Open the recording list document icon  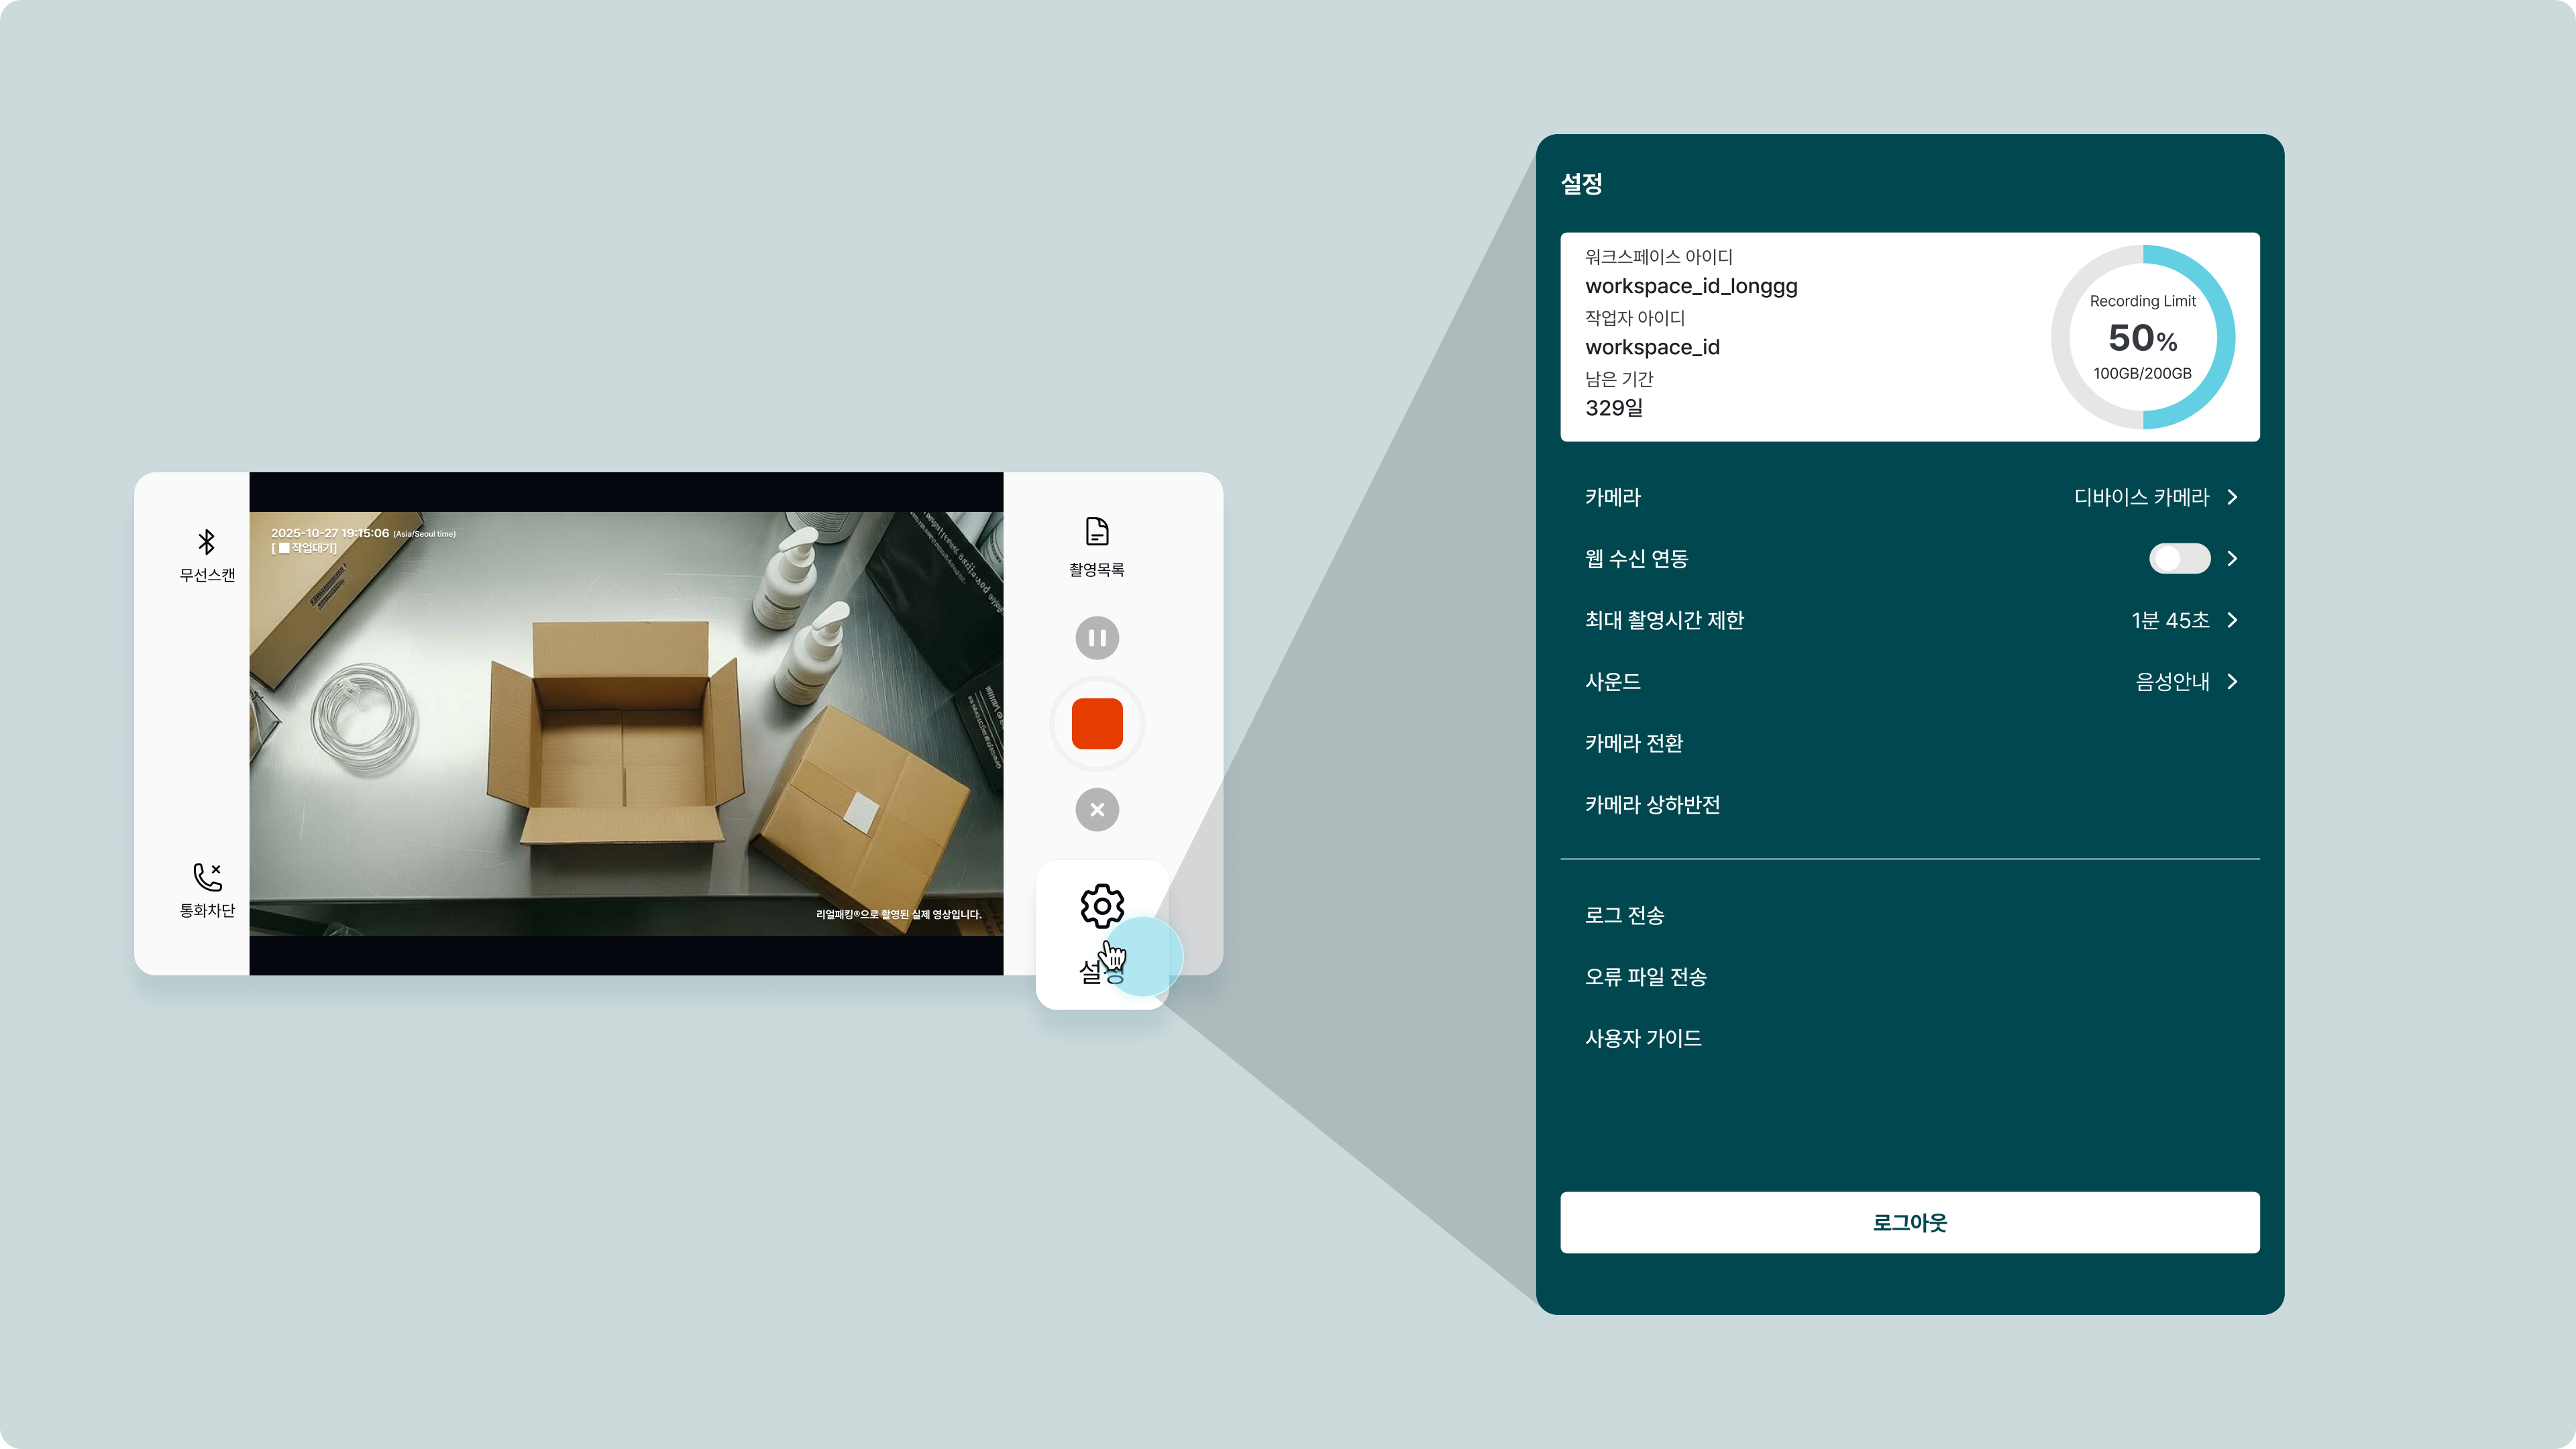coord(1097,532)
